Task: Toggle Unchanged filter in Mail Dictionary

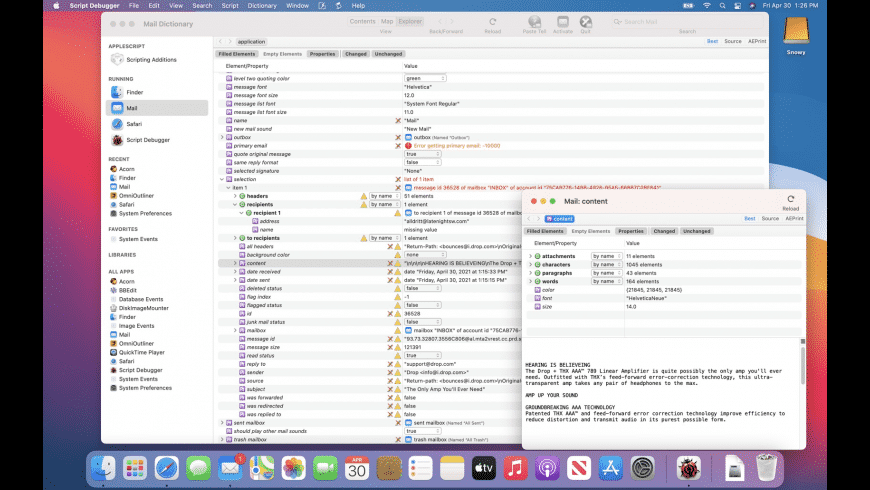Action: 388,54
